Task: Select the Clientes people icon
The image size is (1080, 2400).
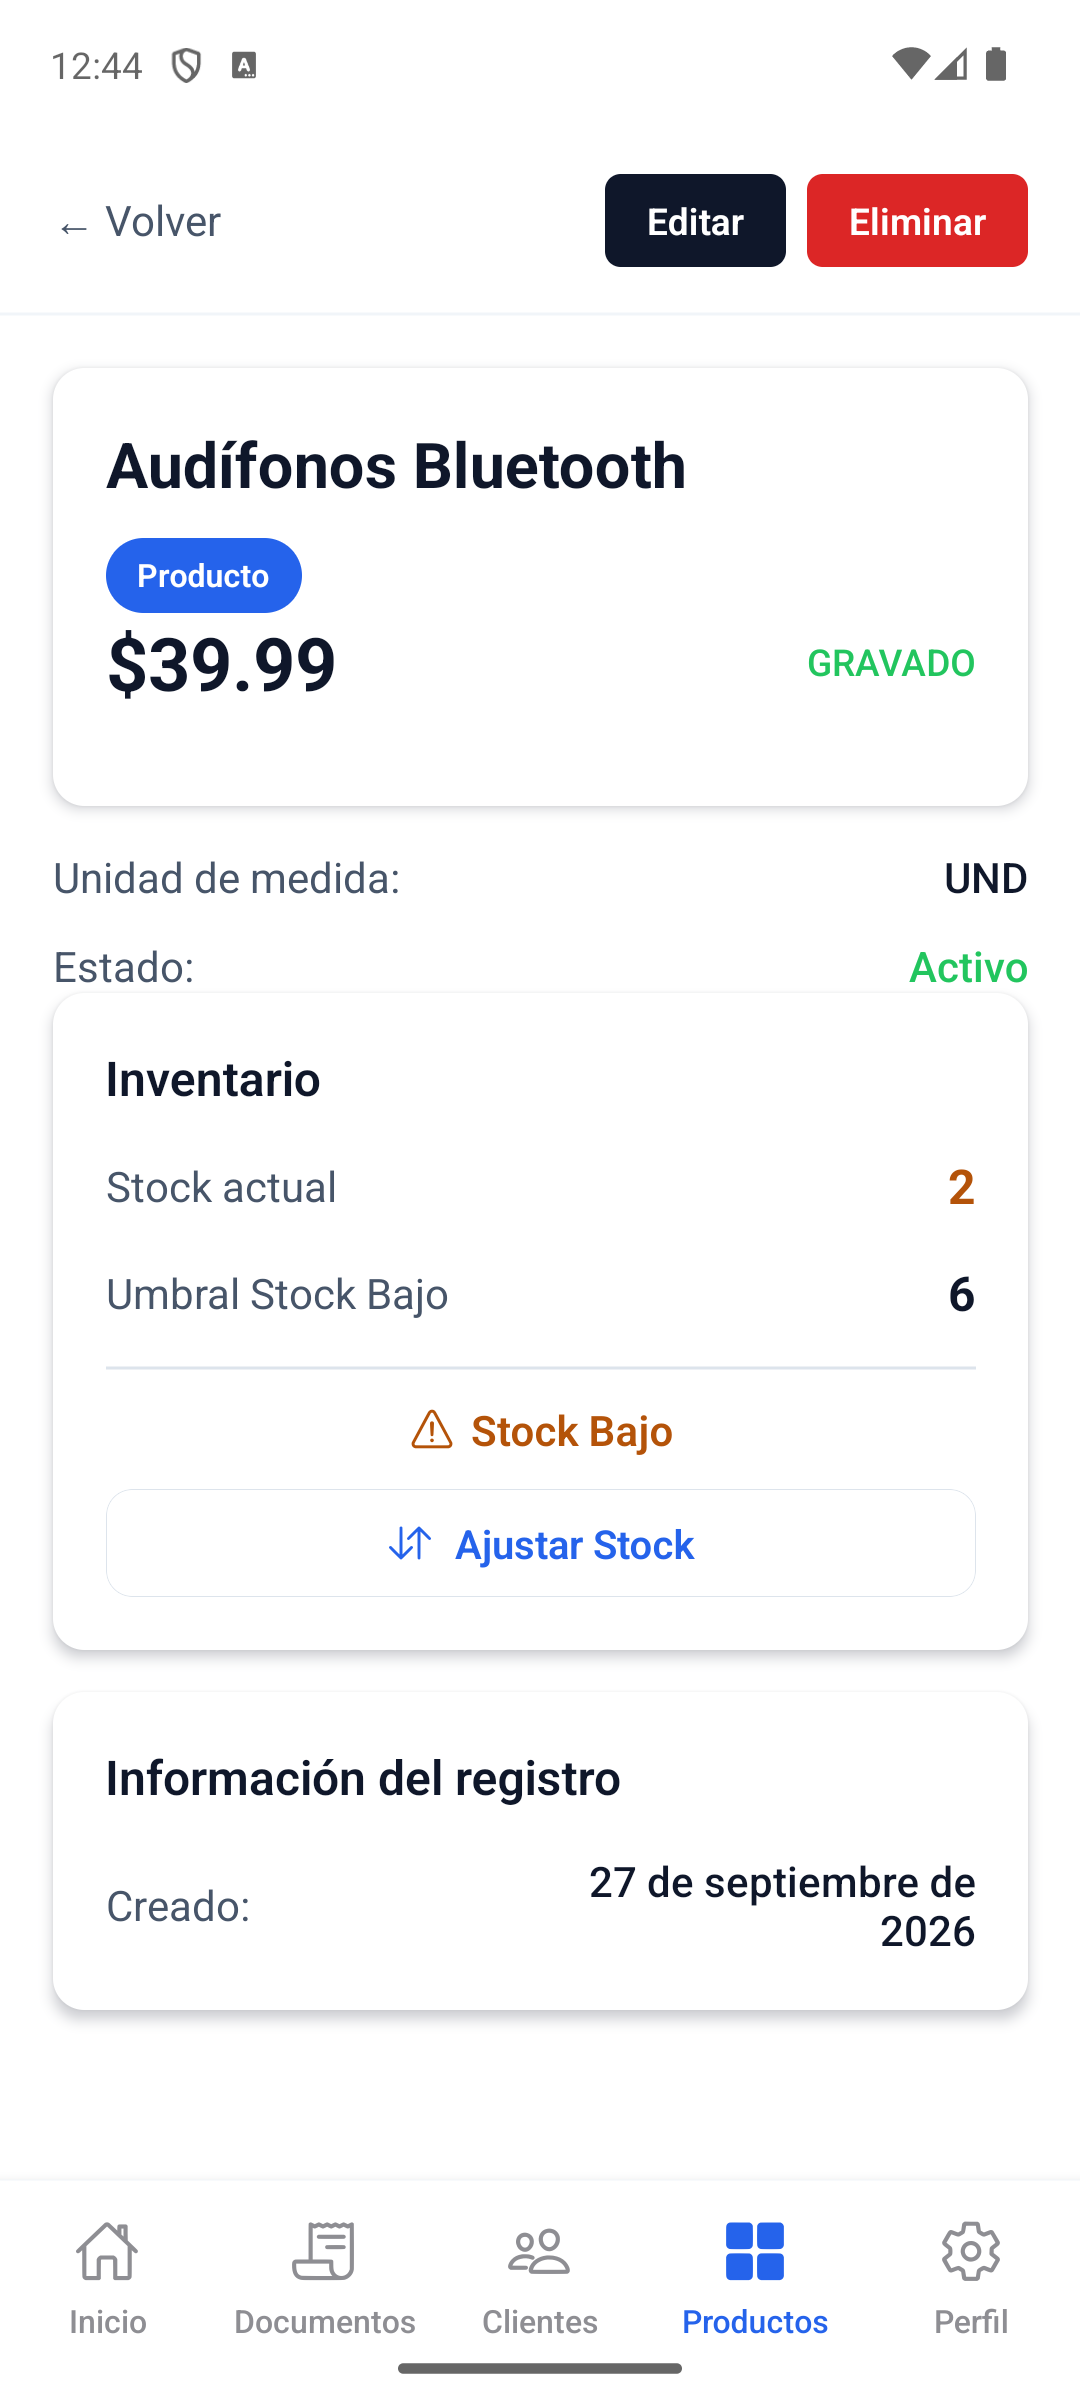Action: 539,2251
